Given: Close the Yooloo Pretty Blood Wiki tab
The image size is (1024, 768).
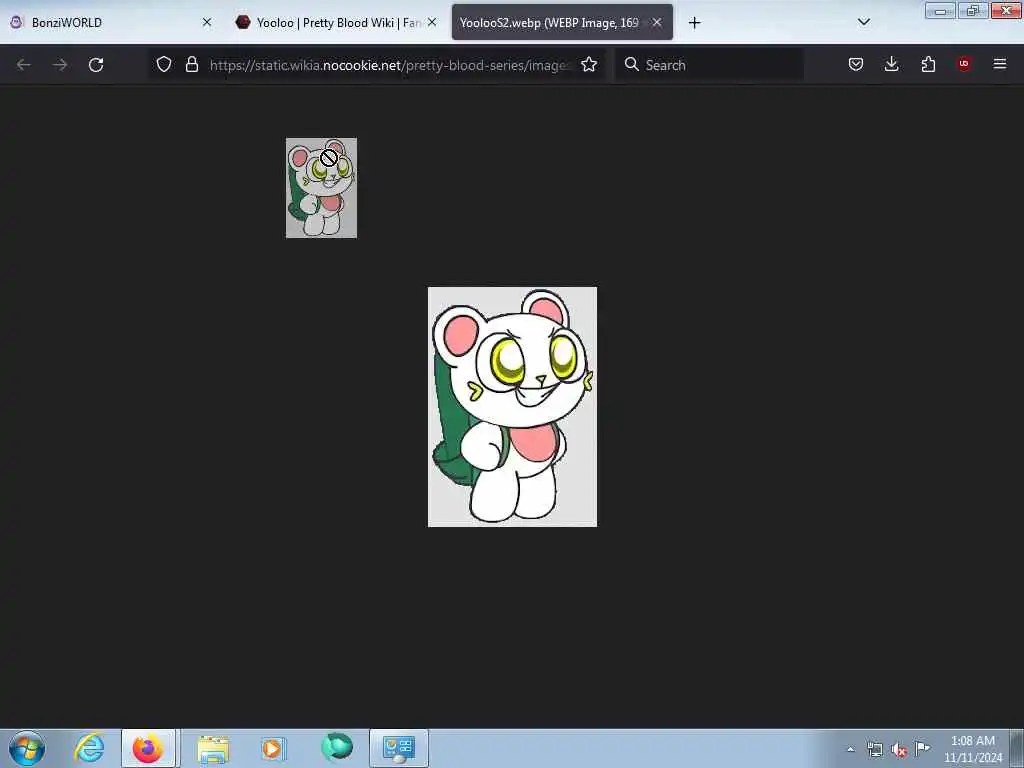Looking at the screenshot, I should pyautogui.click(x=432, y=22).
